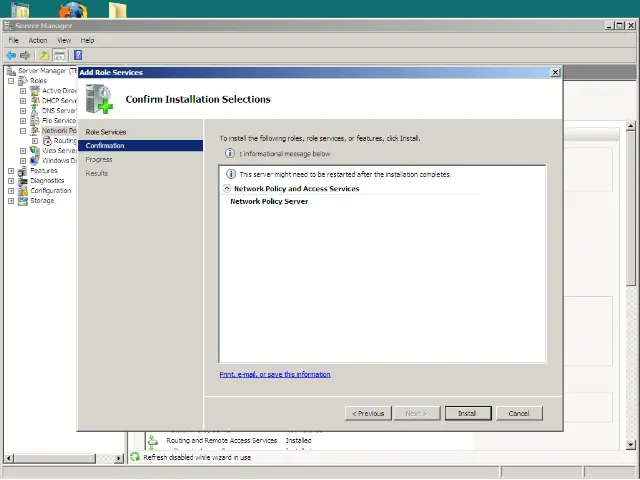Click the DNS Server role icon

(35, 111)
